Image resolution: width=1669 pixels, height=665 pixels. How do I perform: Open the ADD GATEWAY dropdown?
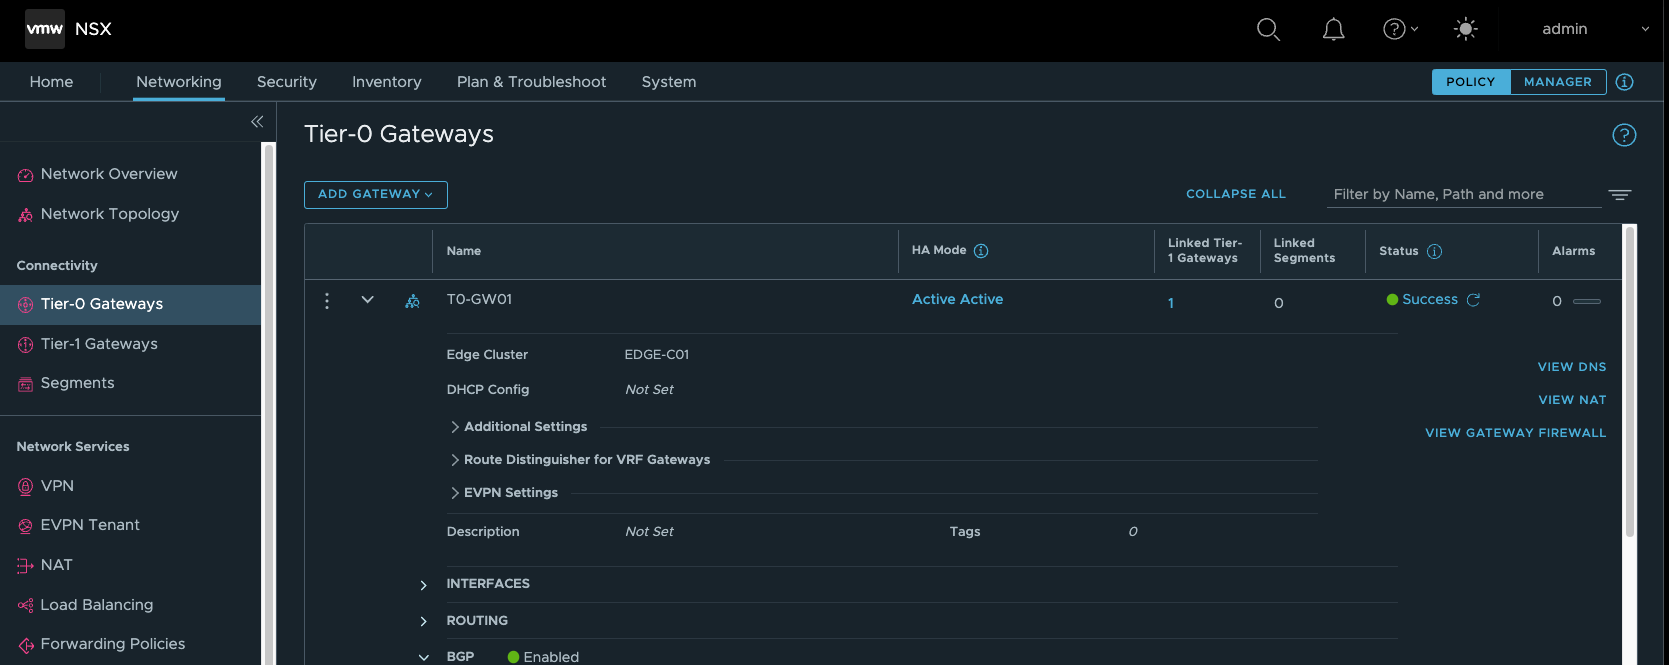point(375,194)
